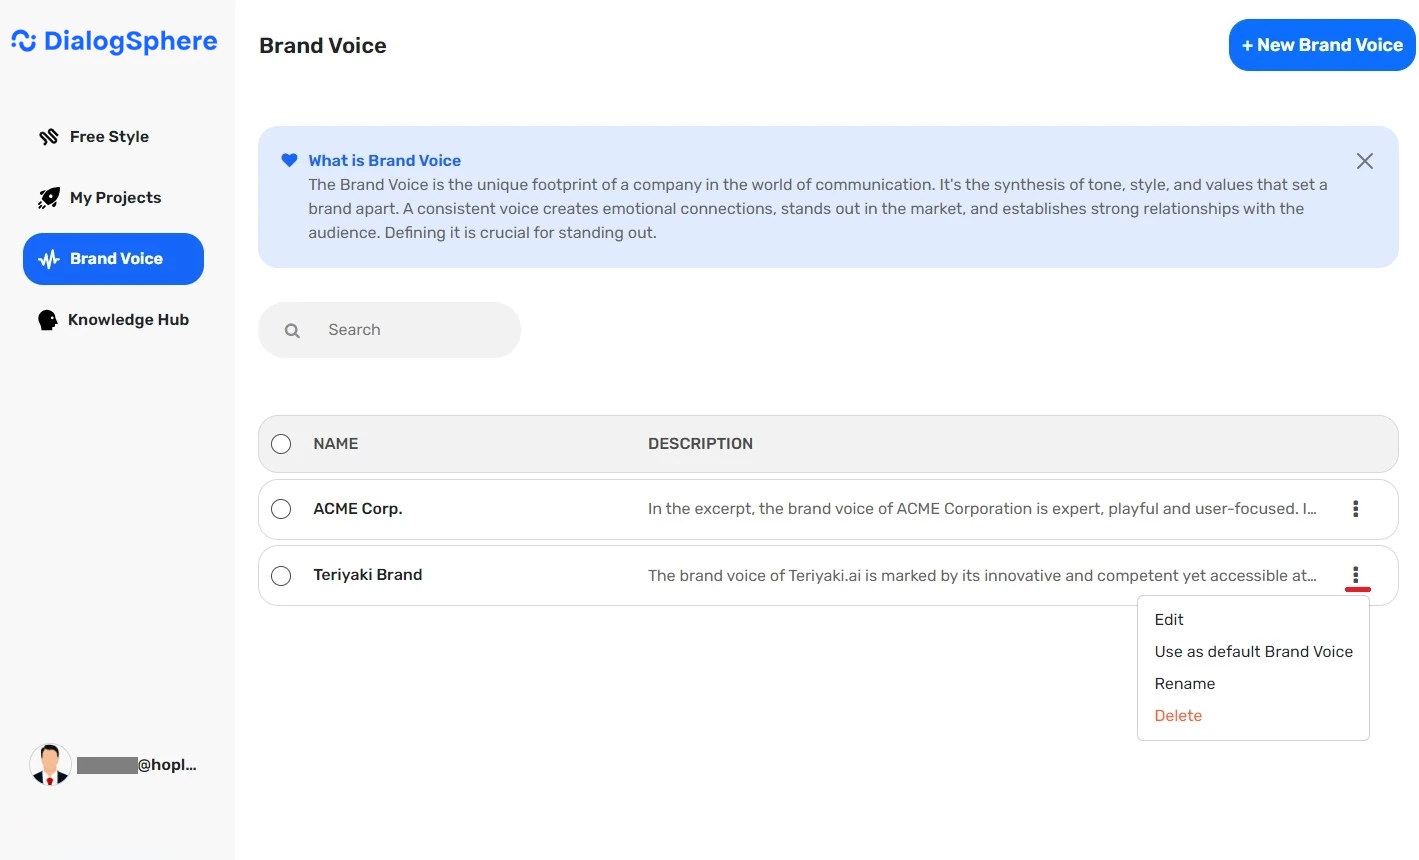The image size is (1419, 860).
Task: Toggle the select-all circle in the table header
Action: click(x=281, y=444)
